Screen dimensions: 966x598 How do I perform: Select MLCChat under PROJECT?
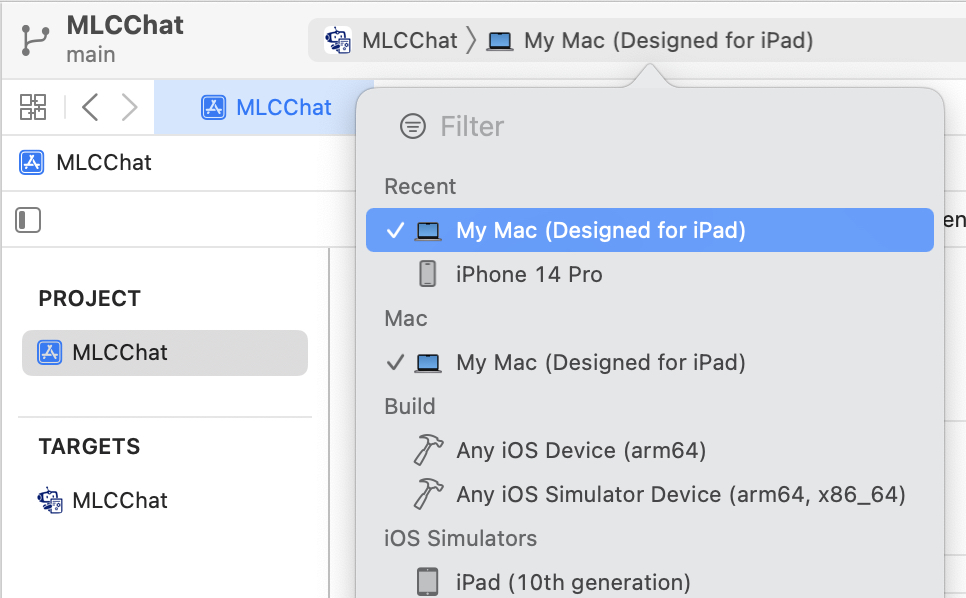pyautogui.click(x=164, y=353)
